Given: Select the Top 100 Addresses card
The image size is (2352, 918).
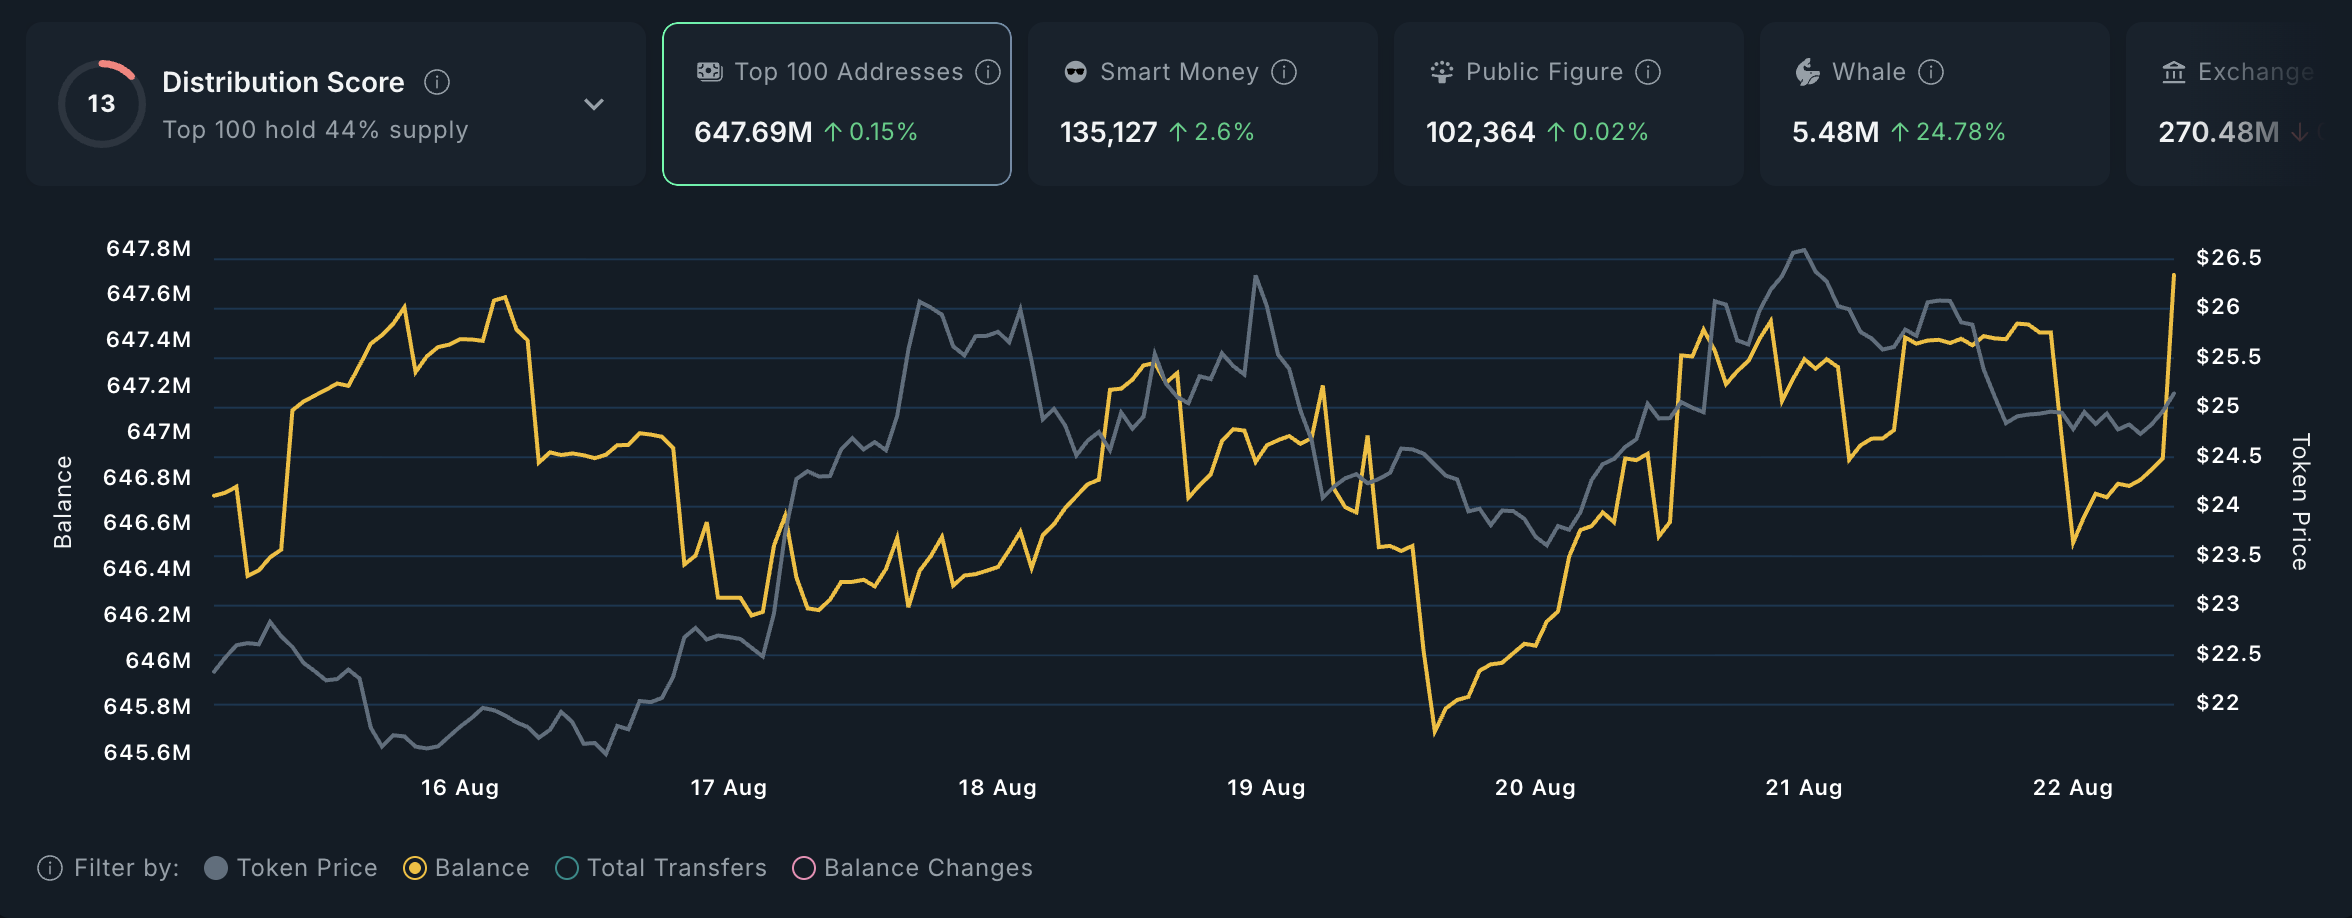Looking at the screenshot, I should pos(836,104).
